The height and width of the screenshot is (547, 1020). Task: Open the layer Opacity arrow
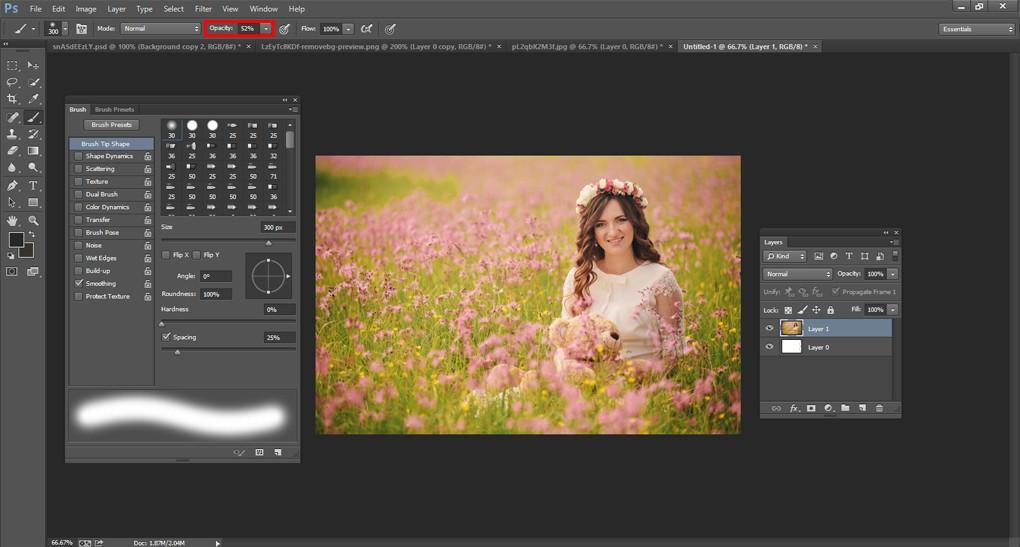[x=893, y=274]
